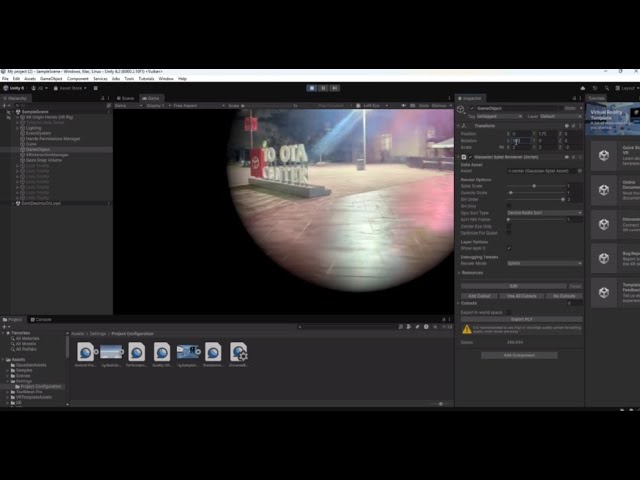Click the Add Component button

[x=519, y=355]
